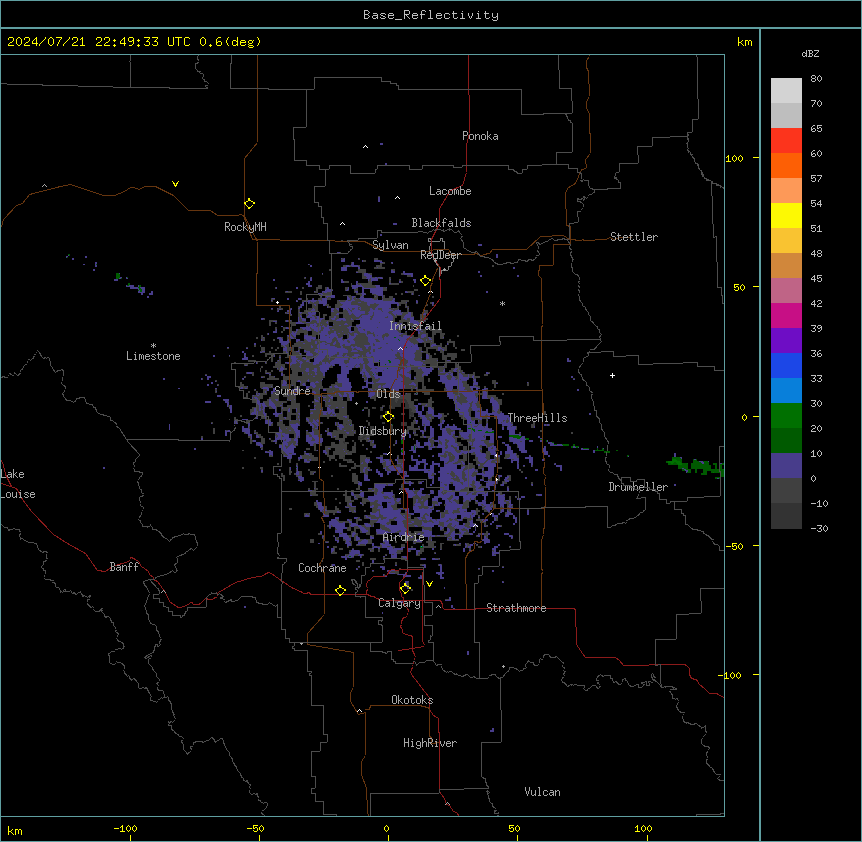Click the green 30-20 dBZ legend swatch
The height and width of the screenshot is (842, 862).
786,416
